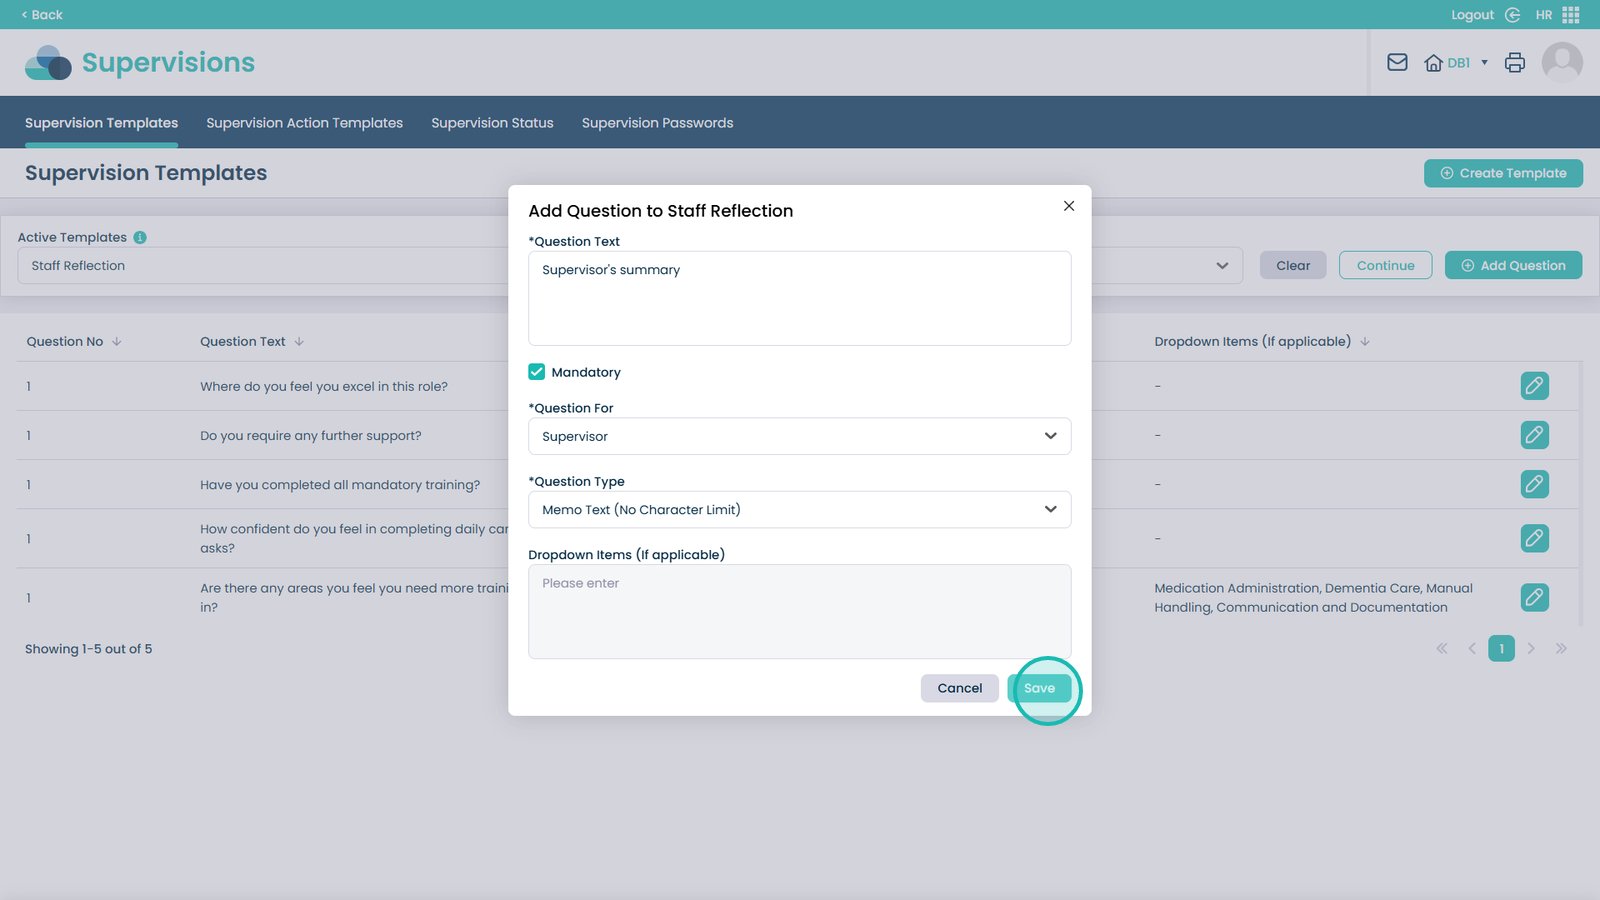The height and width of the screenshot is (900, 1600).
Task: Open the user profile avatar
Action: click(x=1561, y=63)
